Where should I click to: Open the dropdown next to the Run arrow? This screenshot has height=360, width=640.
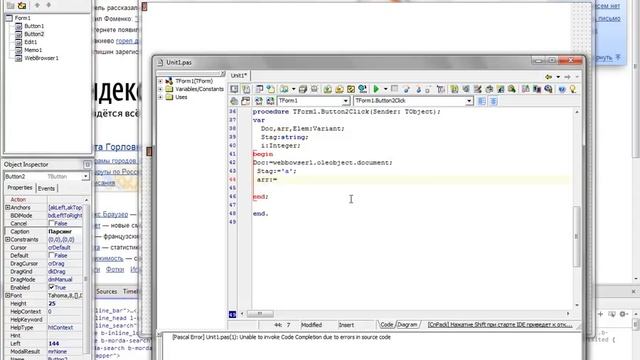tap(385, 89)
